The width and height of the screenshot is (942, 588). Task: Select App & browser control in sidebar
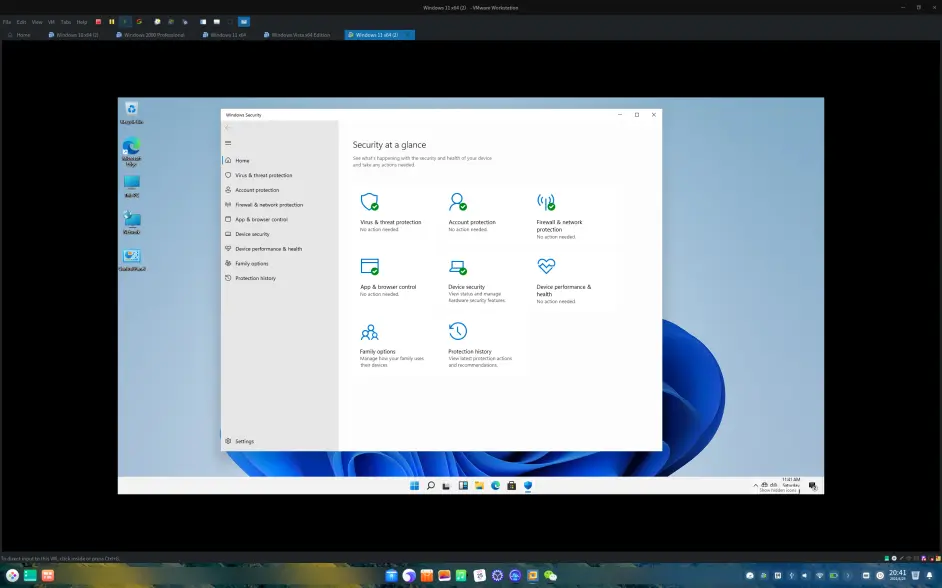pyautogui.click(x=280, y=219)
